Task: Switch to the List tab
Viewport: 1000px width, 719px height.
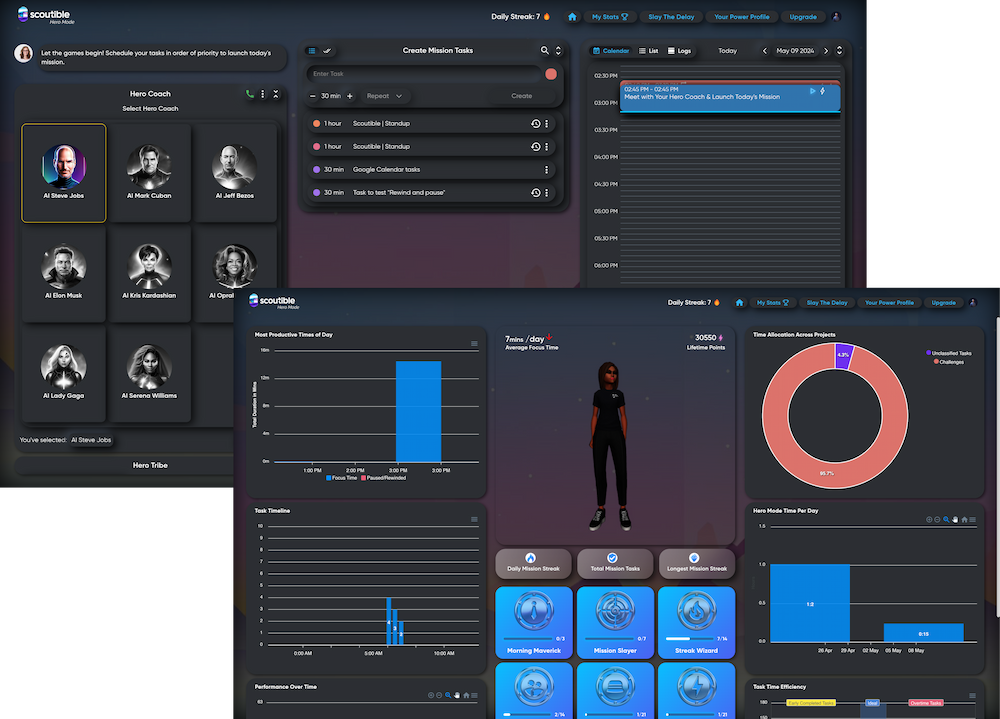Action: click(x=649, y=51)
